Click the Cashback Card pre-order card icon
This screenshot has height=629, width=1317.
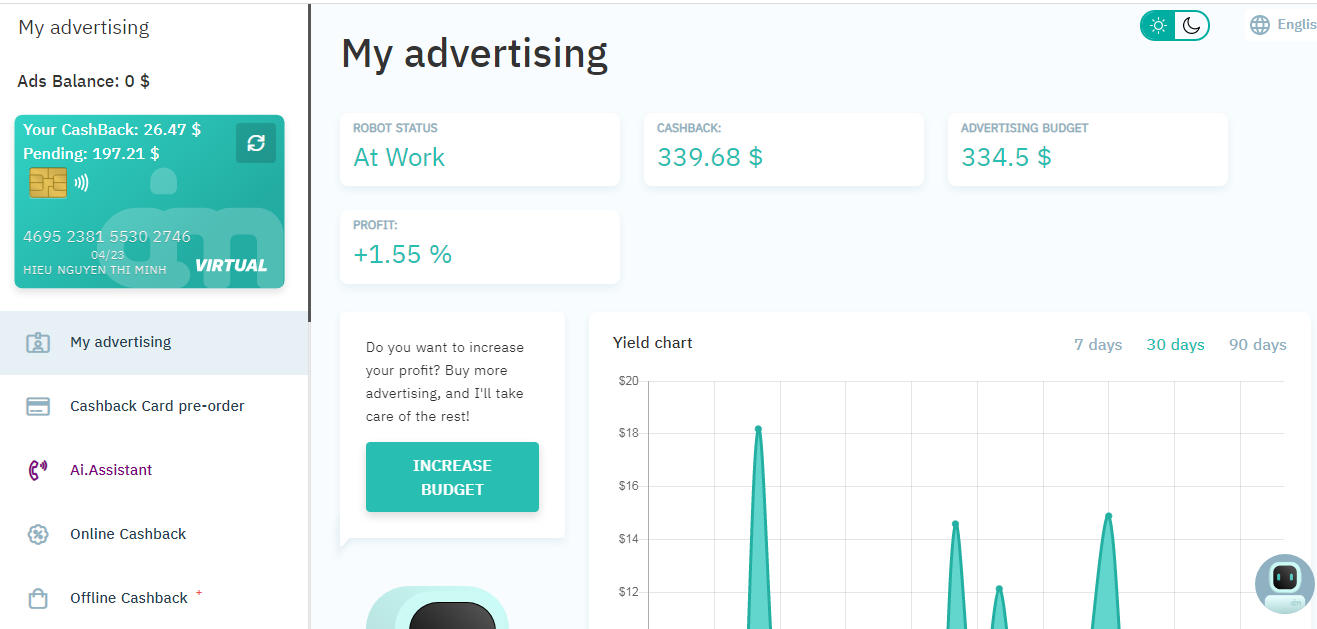[x=38, y=407]
